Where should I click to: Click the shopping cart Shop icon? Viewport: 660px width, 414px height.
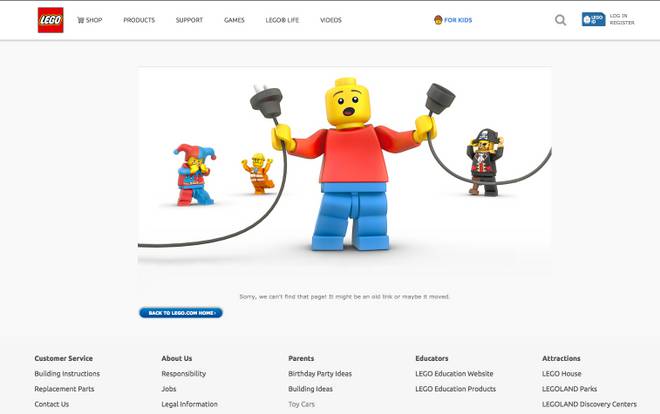[x=81, y=20]
